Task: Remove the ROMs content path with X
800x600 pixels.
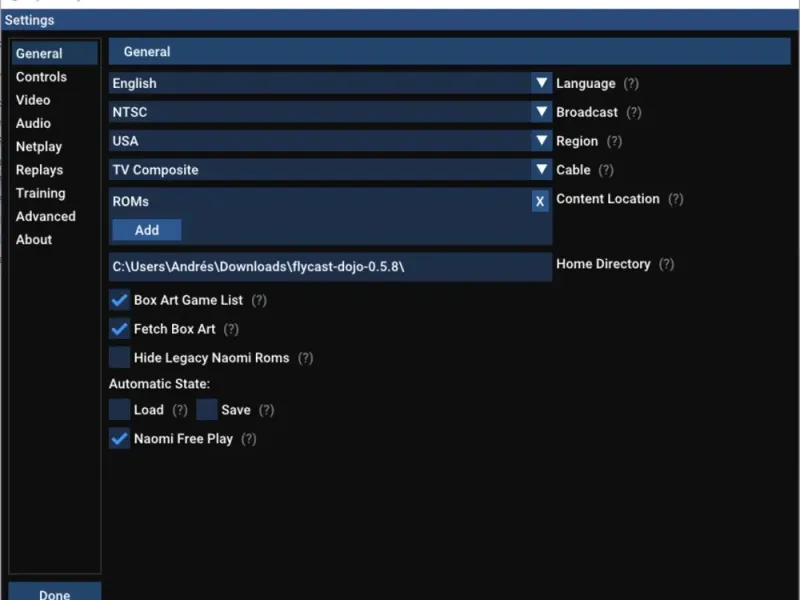Action: click(x=540, y=202)
